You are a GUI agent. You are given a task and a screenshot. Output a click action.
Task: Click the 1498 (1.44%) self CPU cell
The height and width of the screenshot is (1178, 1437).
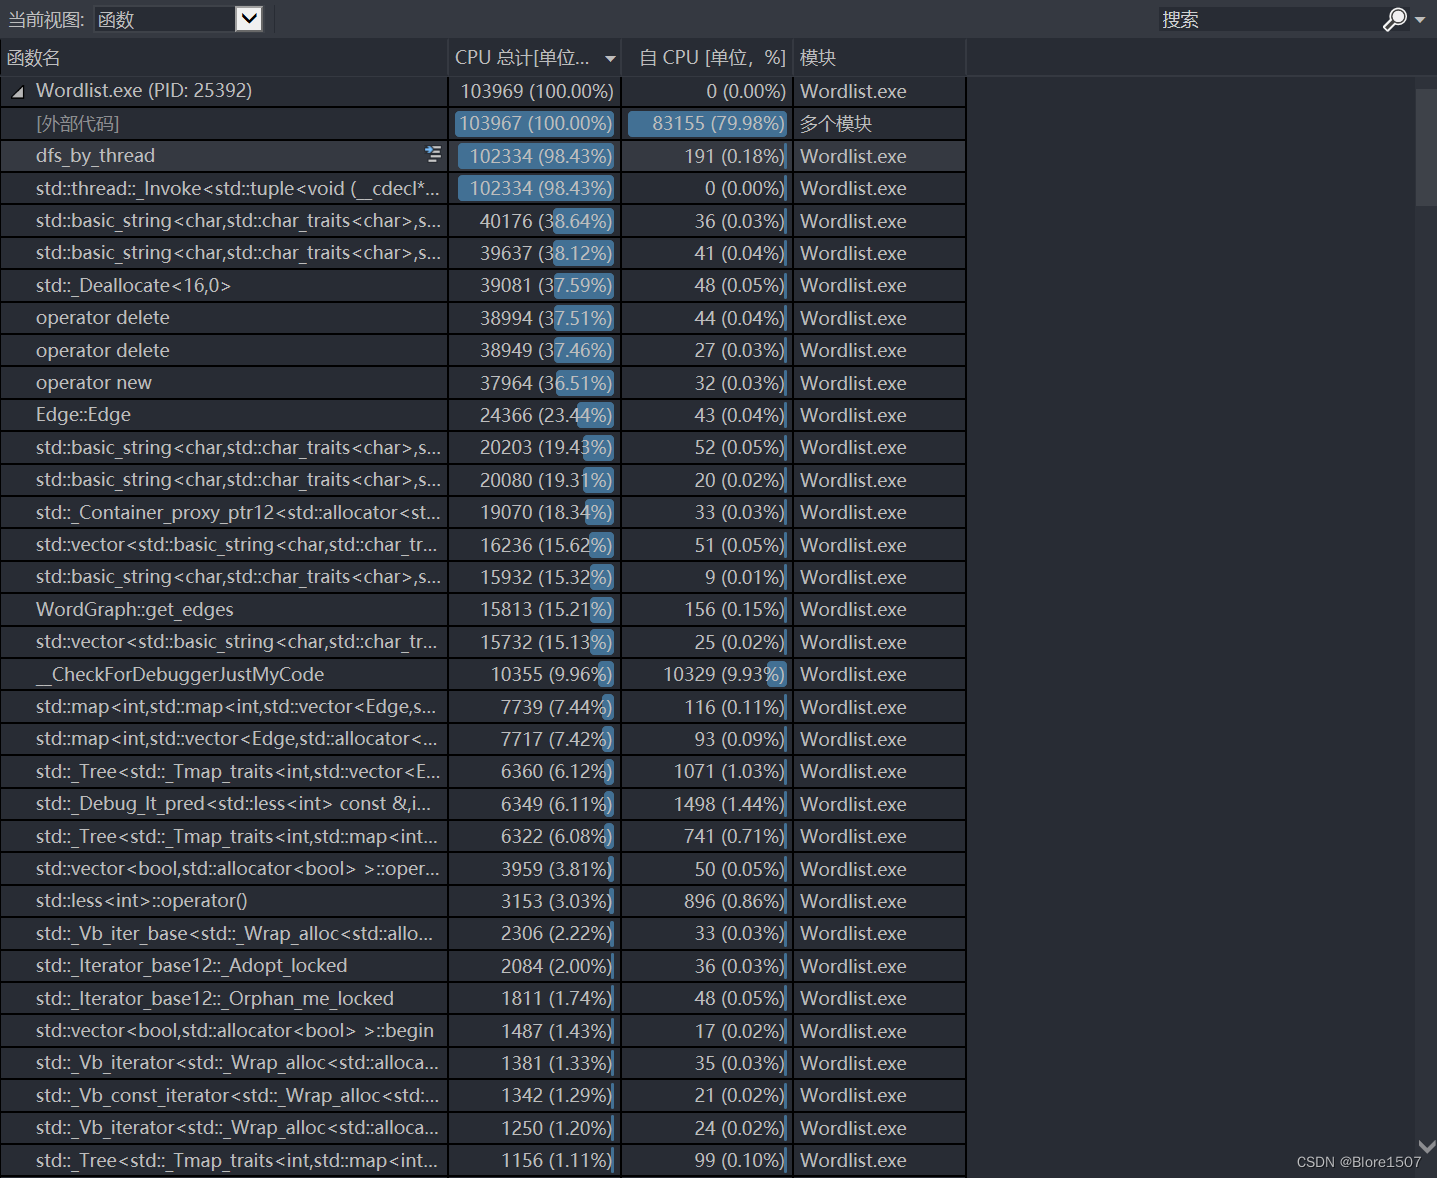[x=708, y=804]
